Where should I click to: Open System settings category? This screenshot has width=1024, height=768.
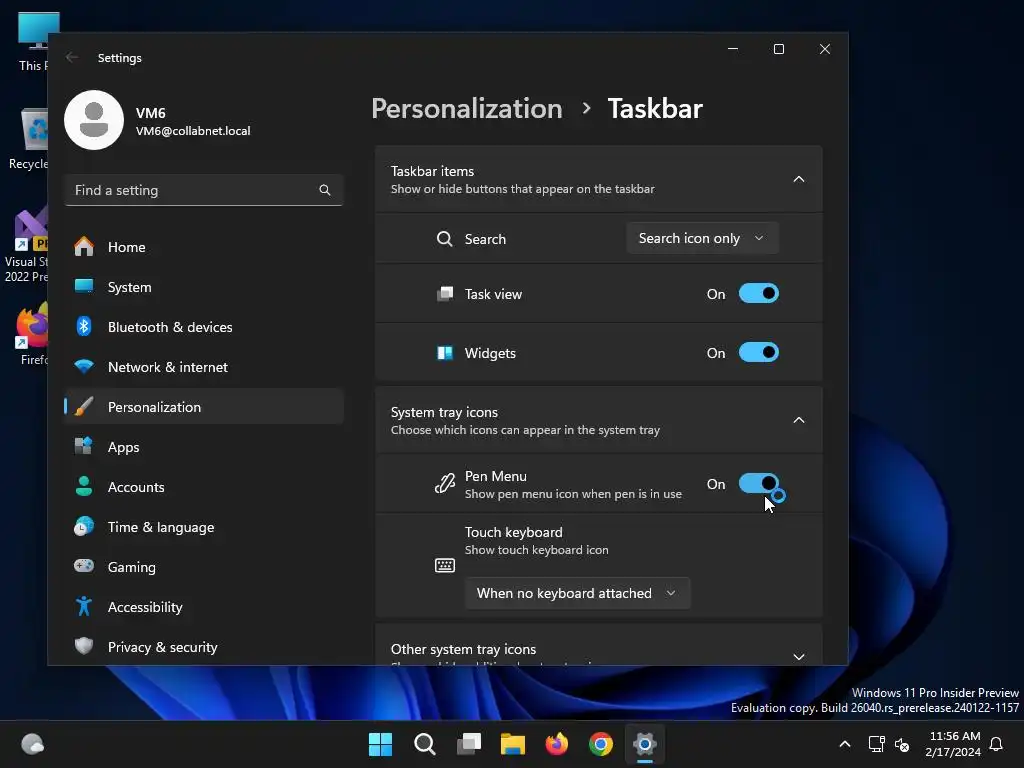point(204,287)
